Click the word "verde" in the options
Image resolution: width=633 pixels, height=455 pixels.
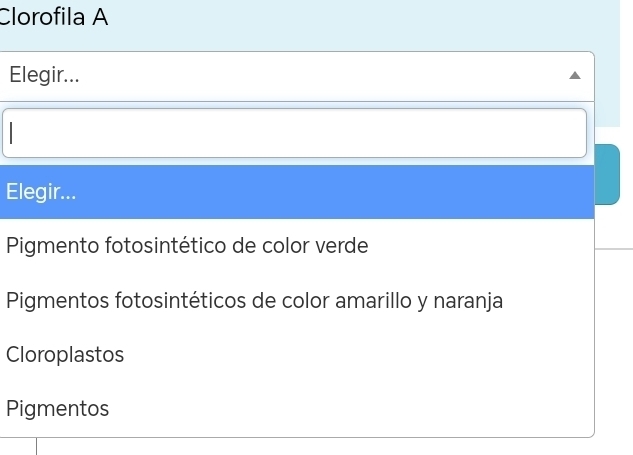(x=342, y=246)
